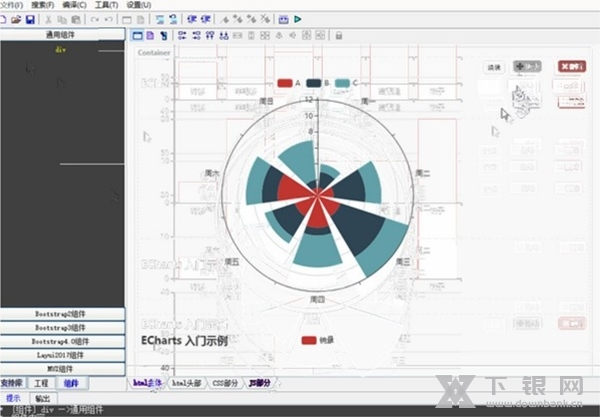The width and height of the screenshot is (600, 417).
Task: Click the ECharts 入门示例 title
Action: [184, 340]
